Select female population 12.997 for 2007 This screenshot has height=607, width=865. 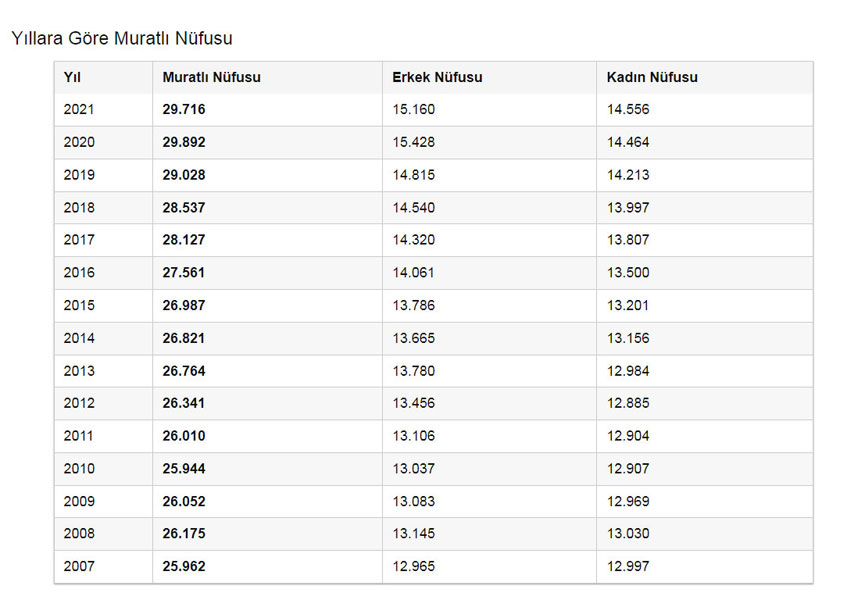pyautogui.click(x=628, y=567)
